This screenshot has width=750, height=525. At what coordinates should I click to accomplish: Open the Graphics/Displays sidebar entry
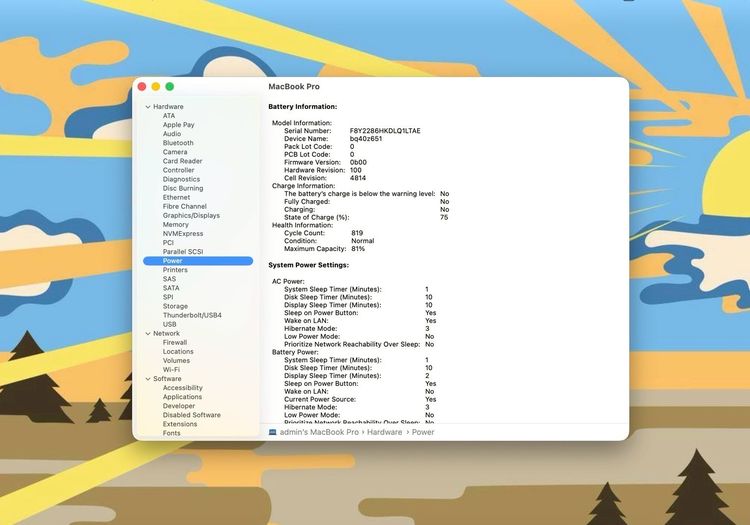(x=191, y=215)
